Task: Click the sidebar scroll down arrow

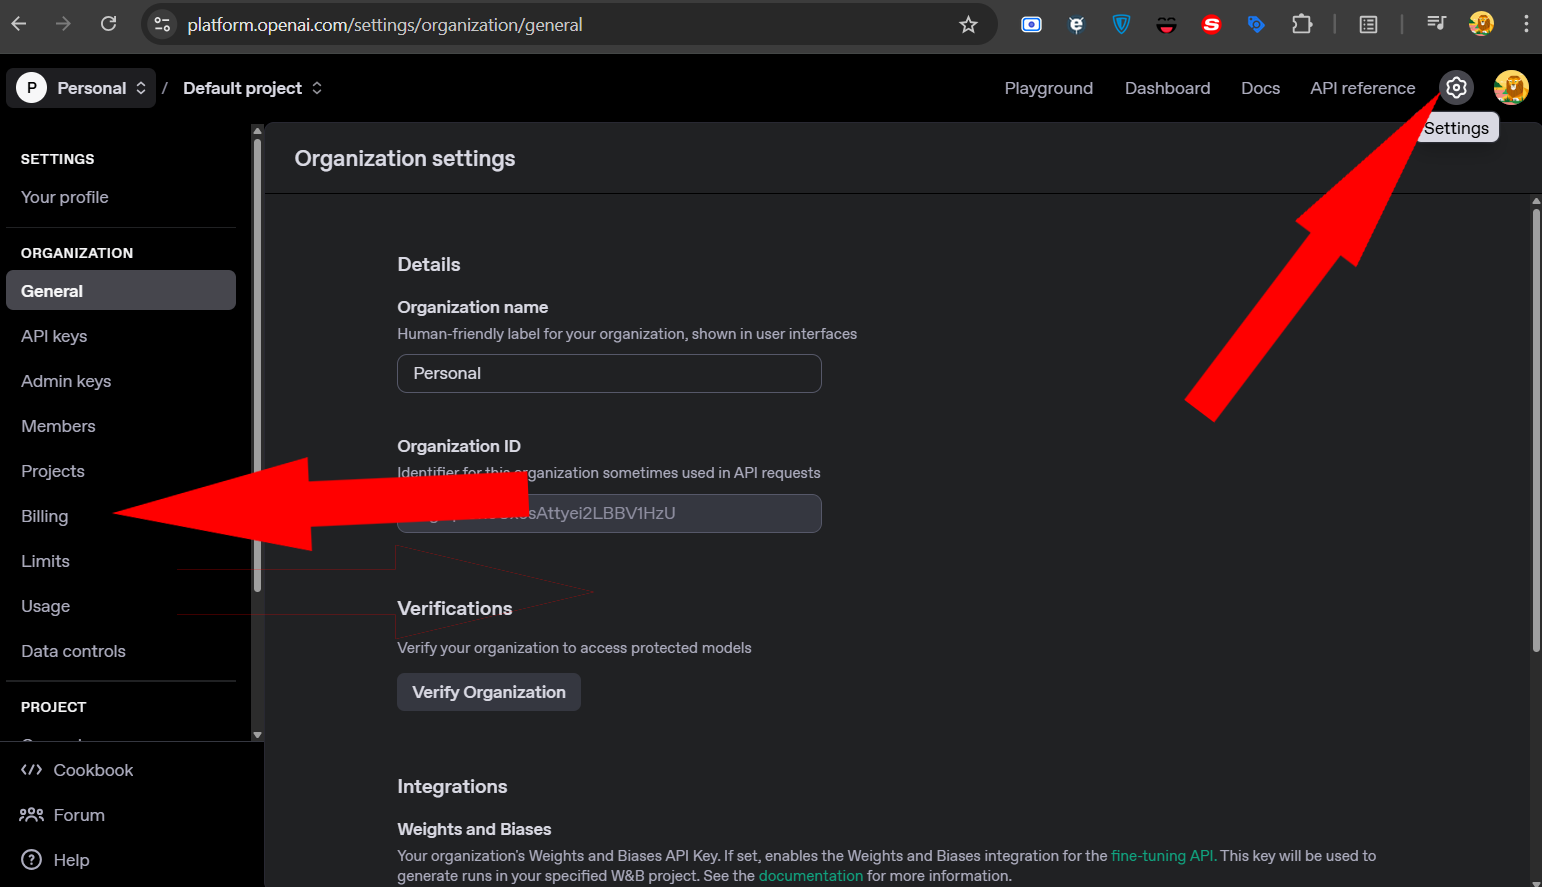Action: pyautogui.click(x=257, y=735)
